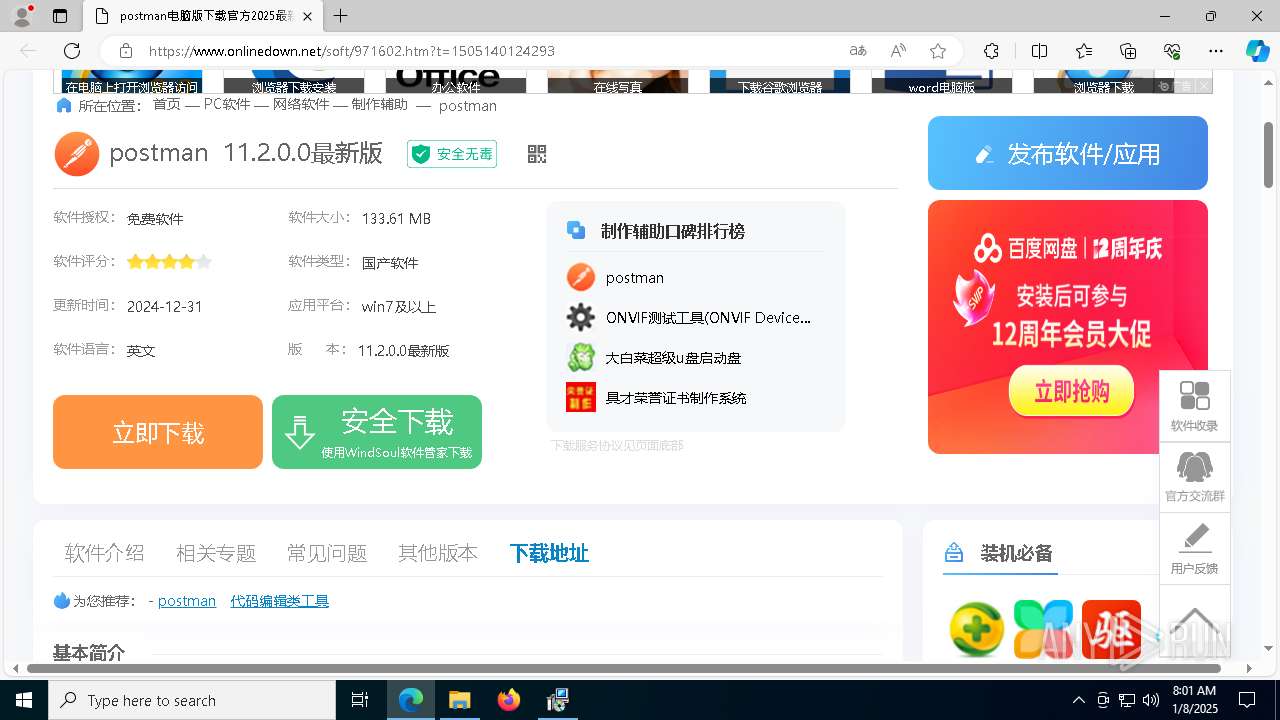Open the 百度网盘 12周年庆 ad banner

point(1068,327)
